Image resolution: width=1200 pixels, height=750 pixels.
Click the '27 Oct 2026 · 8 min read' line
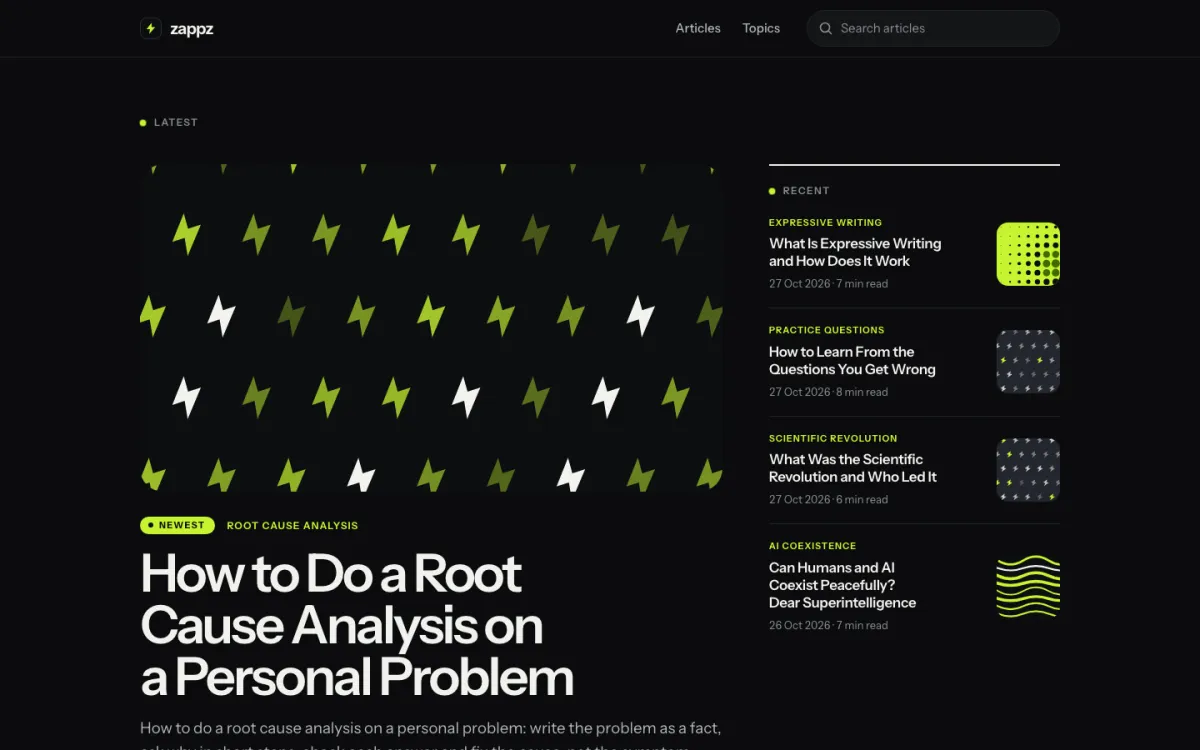[x=828, y=392]
